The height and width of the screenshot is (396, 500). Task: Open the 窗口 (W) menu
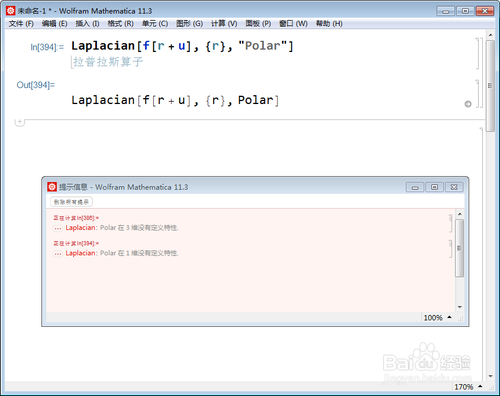click(293, 24)
